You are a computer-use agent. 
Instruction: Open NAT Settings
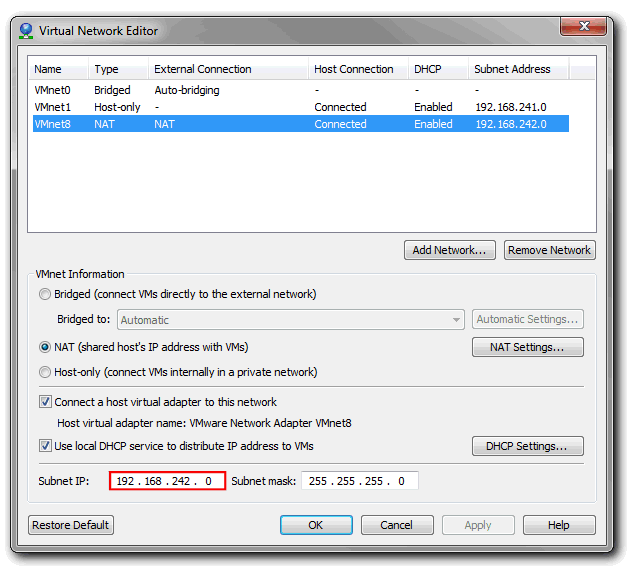[527, 347]
